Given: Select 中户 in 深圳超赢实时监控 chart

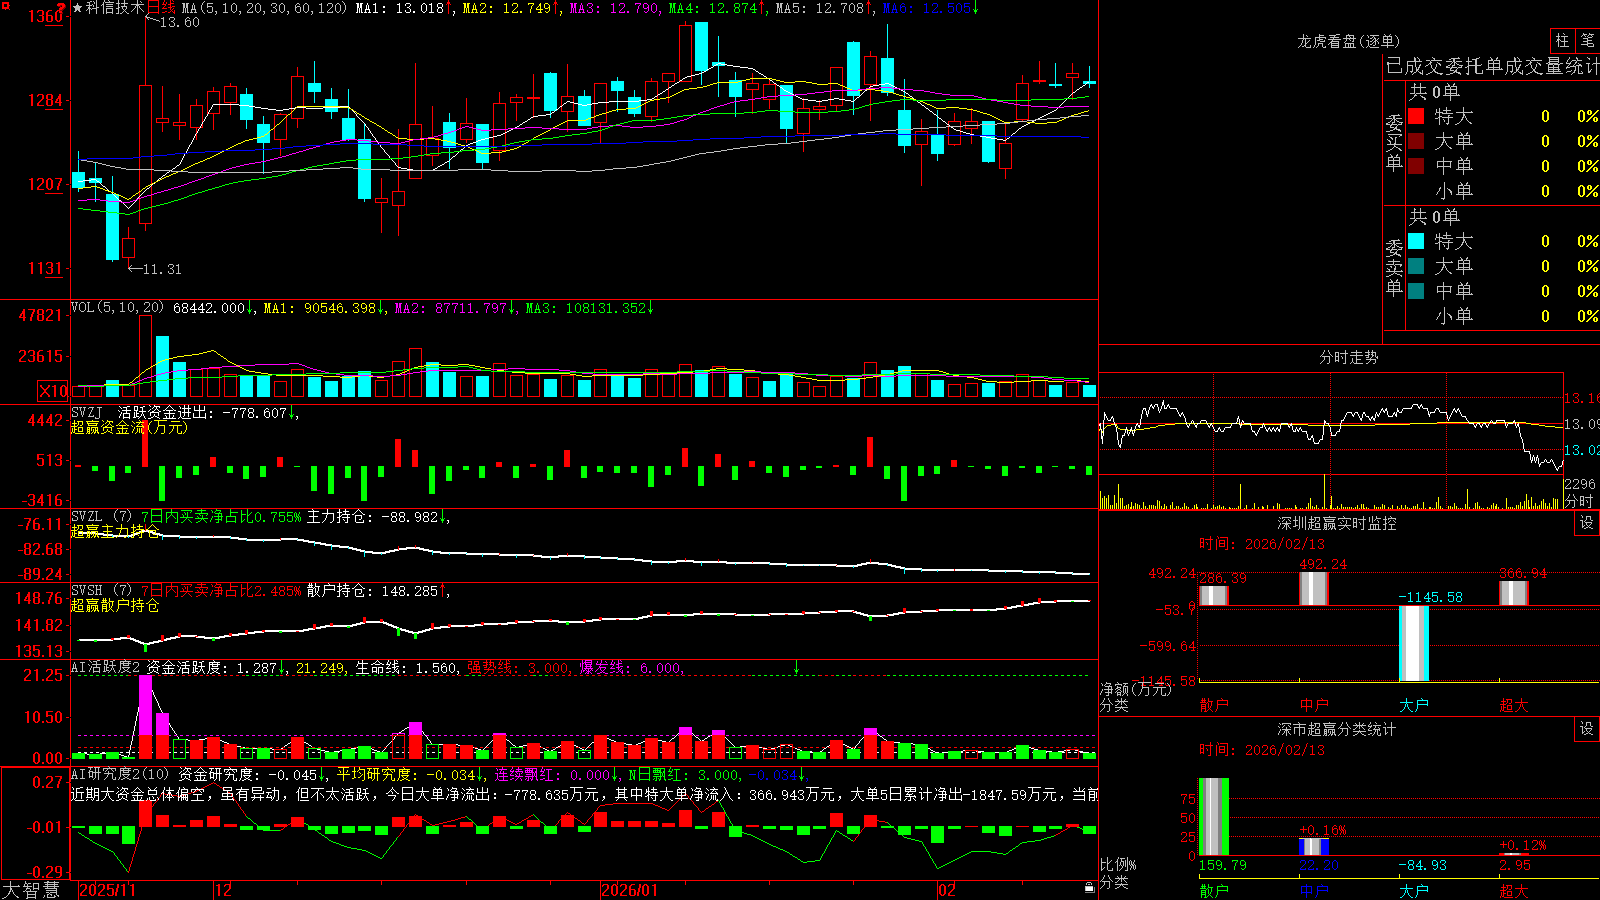Looking at the screenshot, I should point(1314,705).
